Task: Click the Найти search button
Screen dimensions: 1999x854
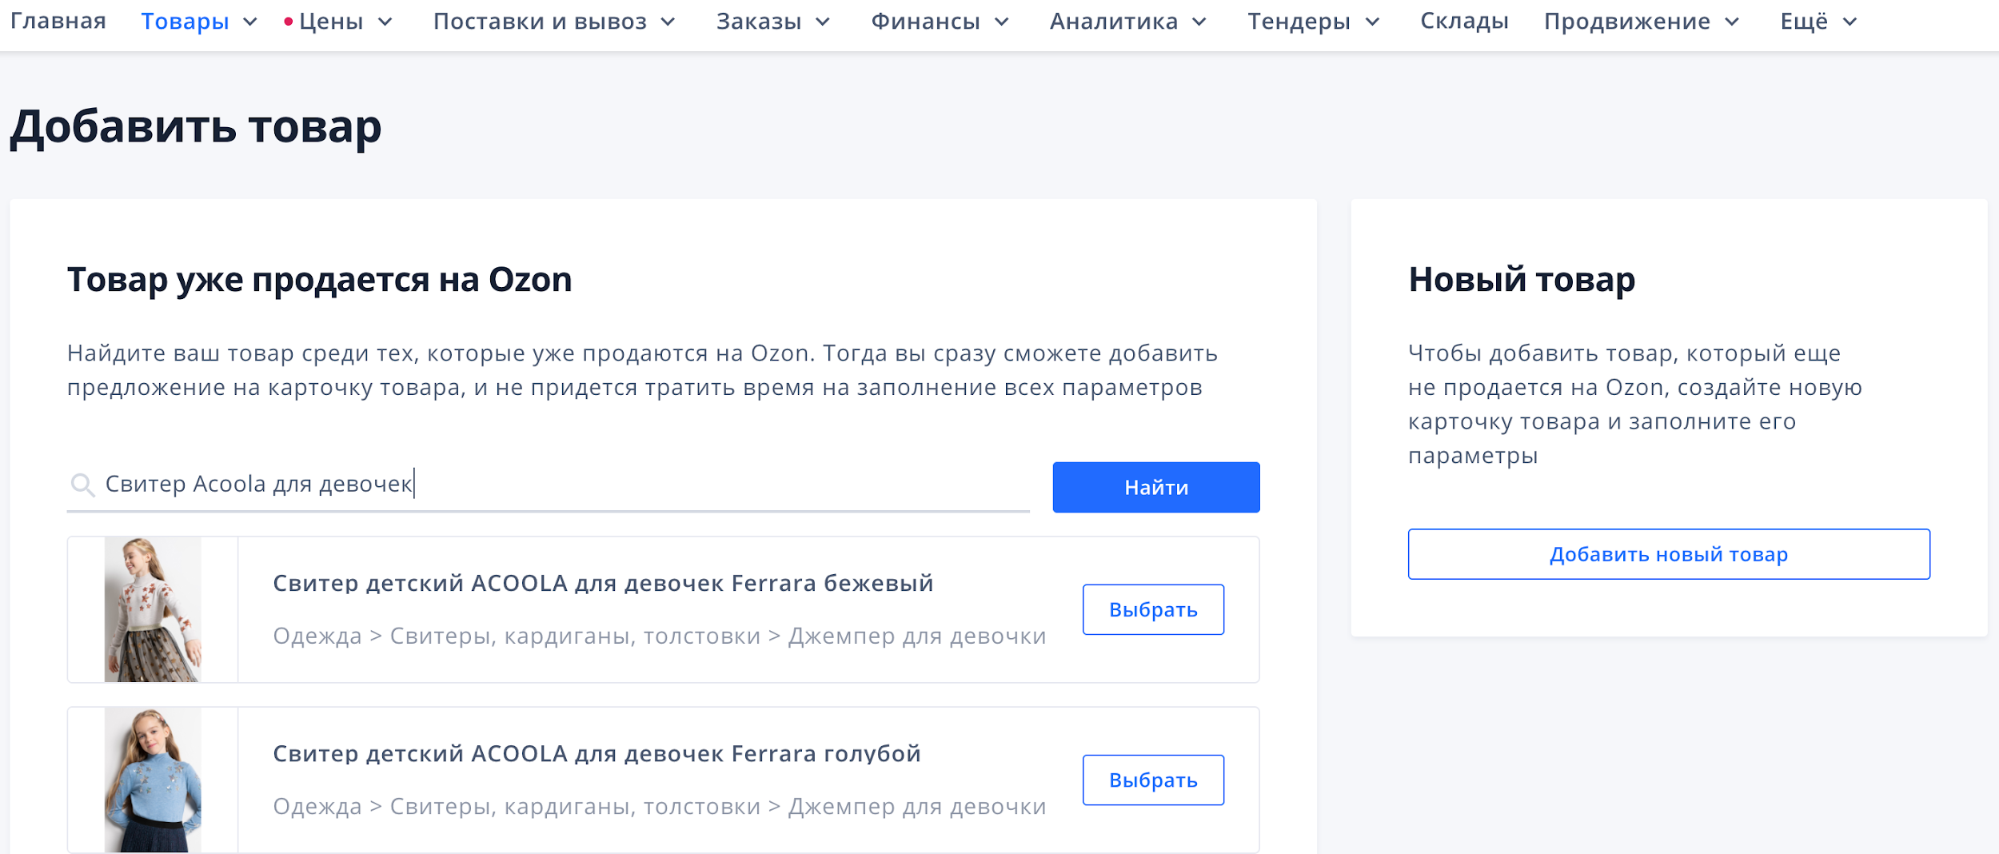Action: pyautogui.click(x=1156, y=487)
